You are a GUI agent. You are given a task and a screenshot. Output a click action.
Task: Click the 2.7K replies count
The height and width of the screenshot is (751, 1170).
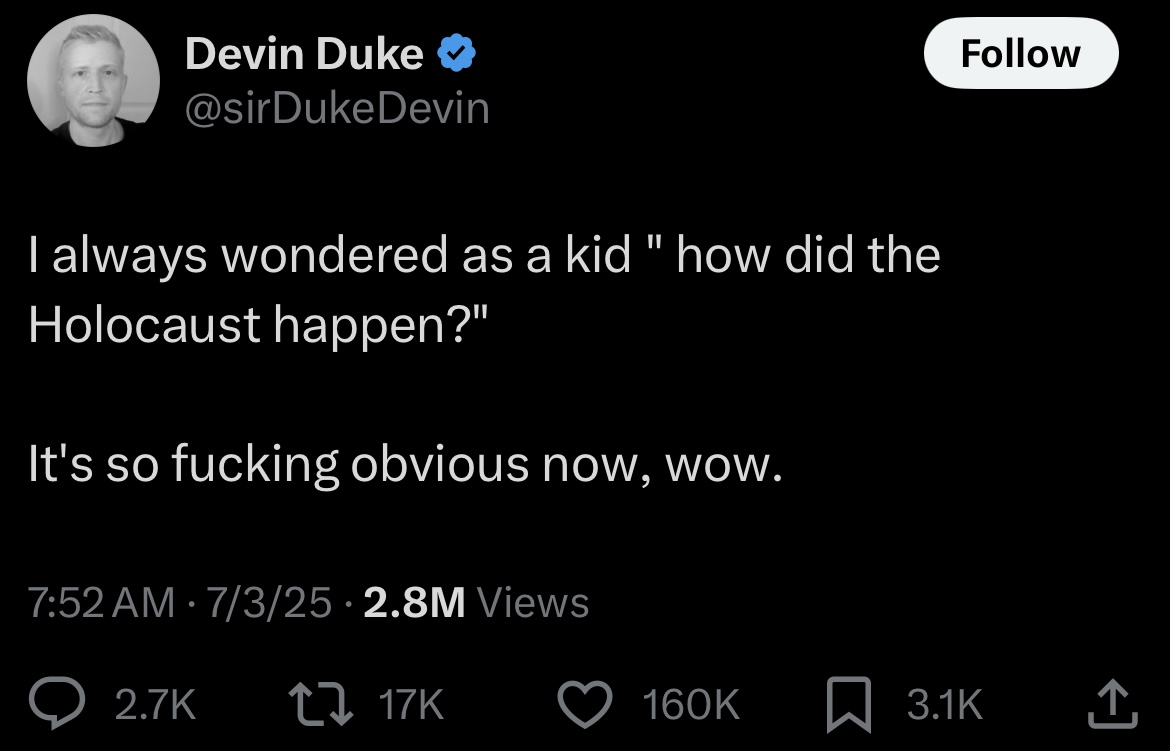tap(155, 705)
